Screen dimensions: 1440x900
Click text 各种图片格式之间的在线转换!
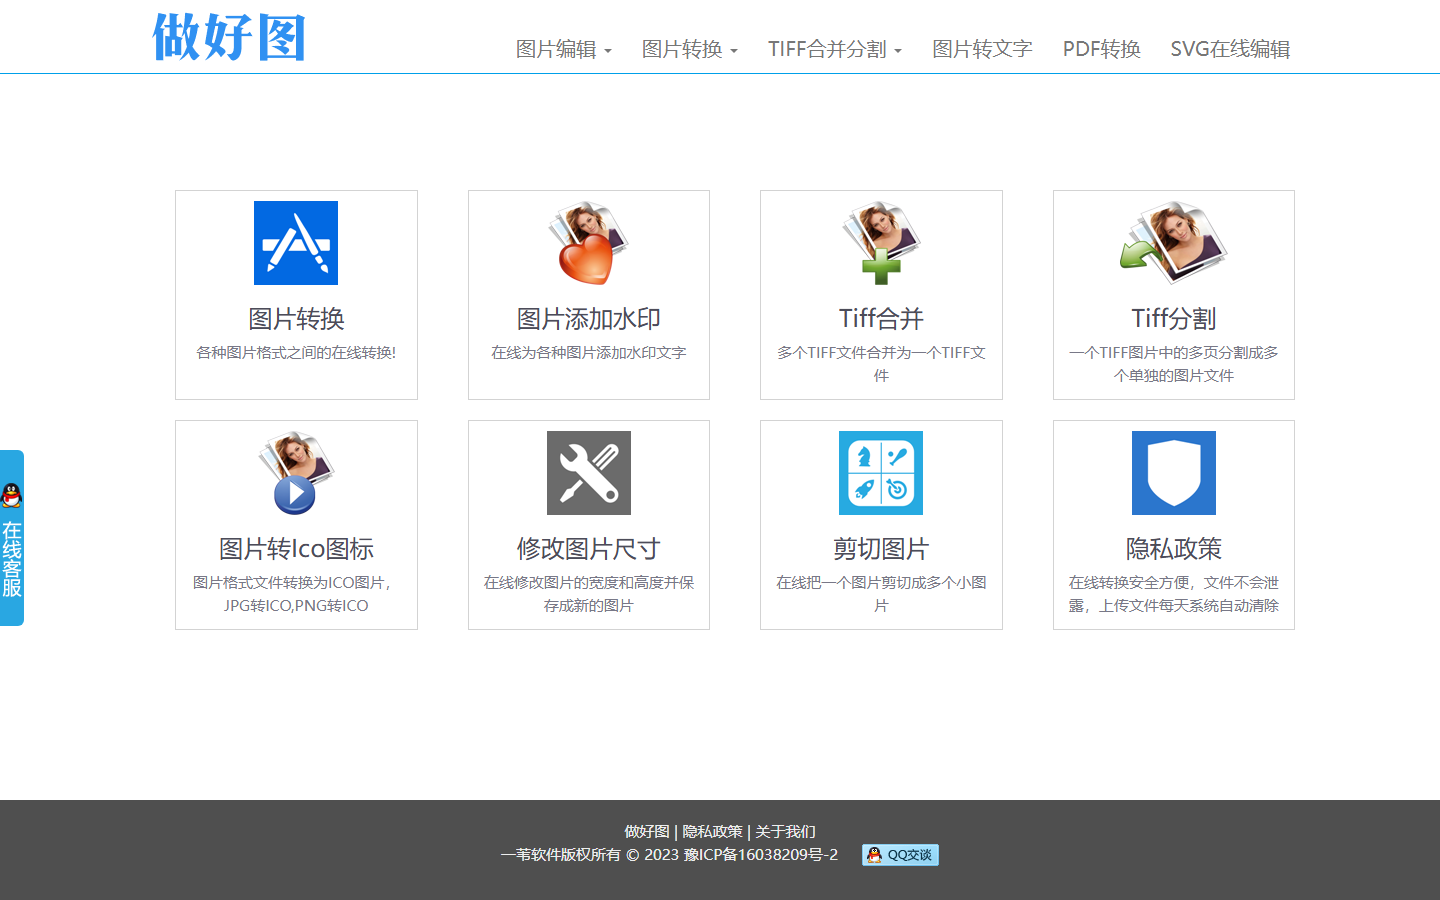point(296,353)
